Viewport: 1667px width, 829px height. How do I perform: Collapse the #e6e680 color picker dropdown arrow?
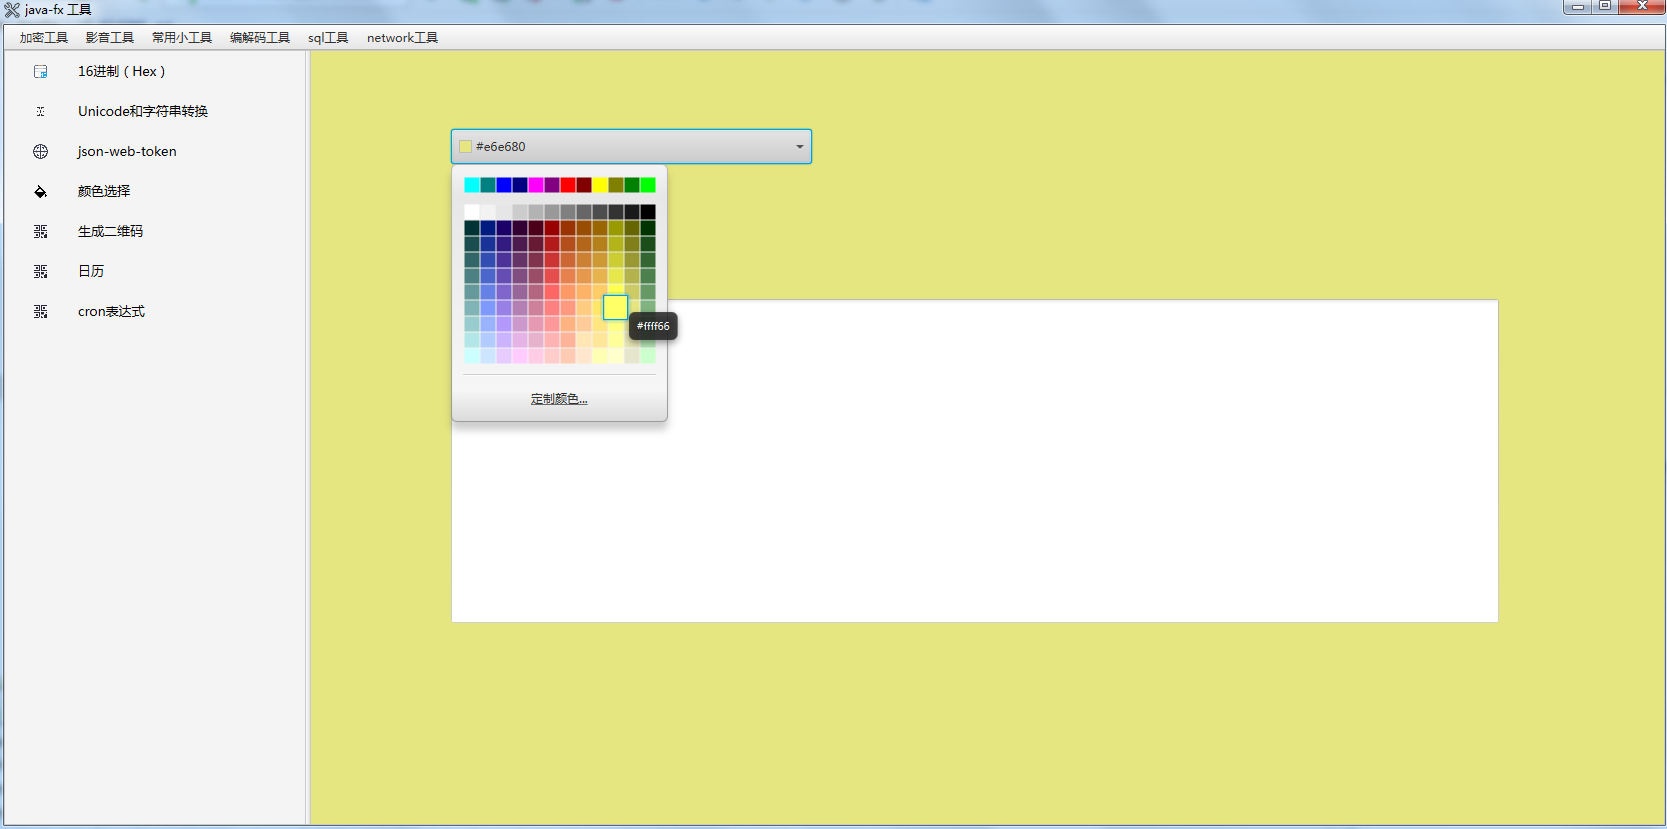pos(799,147)
